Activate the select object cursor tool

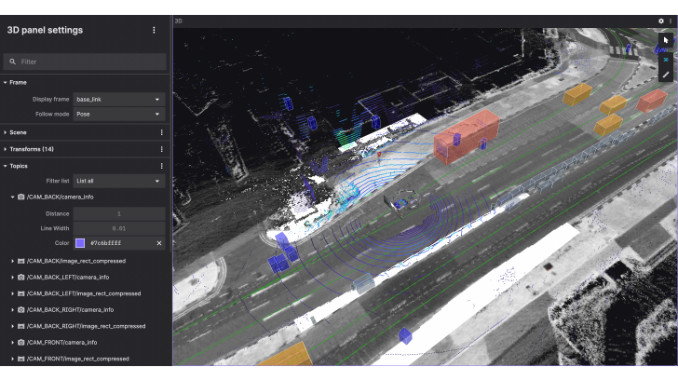point(665,40)
